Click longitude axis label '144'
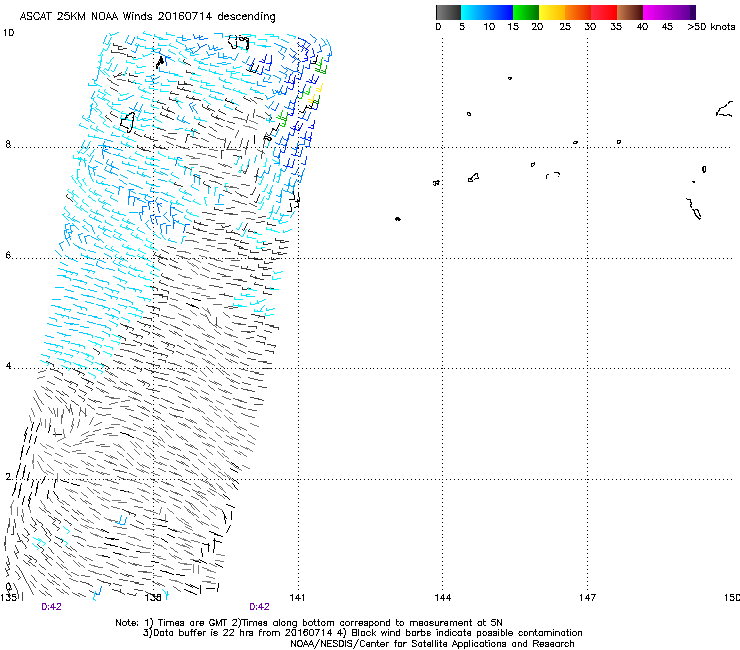 point(442,598)
